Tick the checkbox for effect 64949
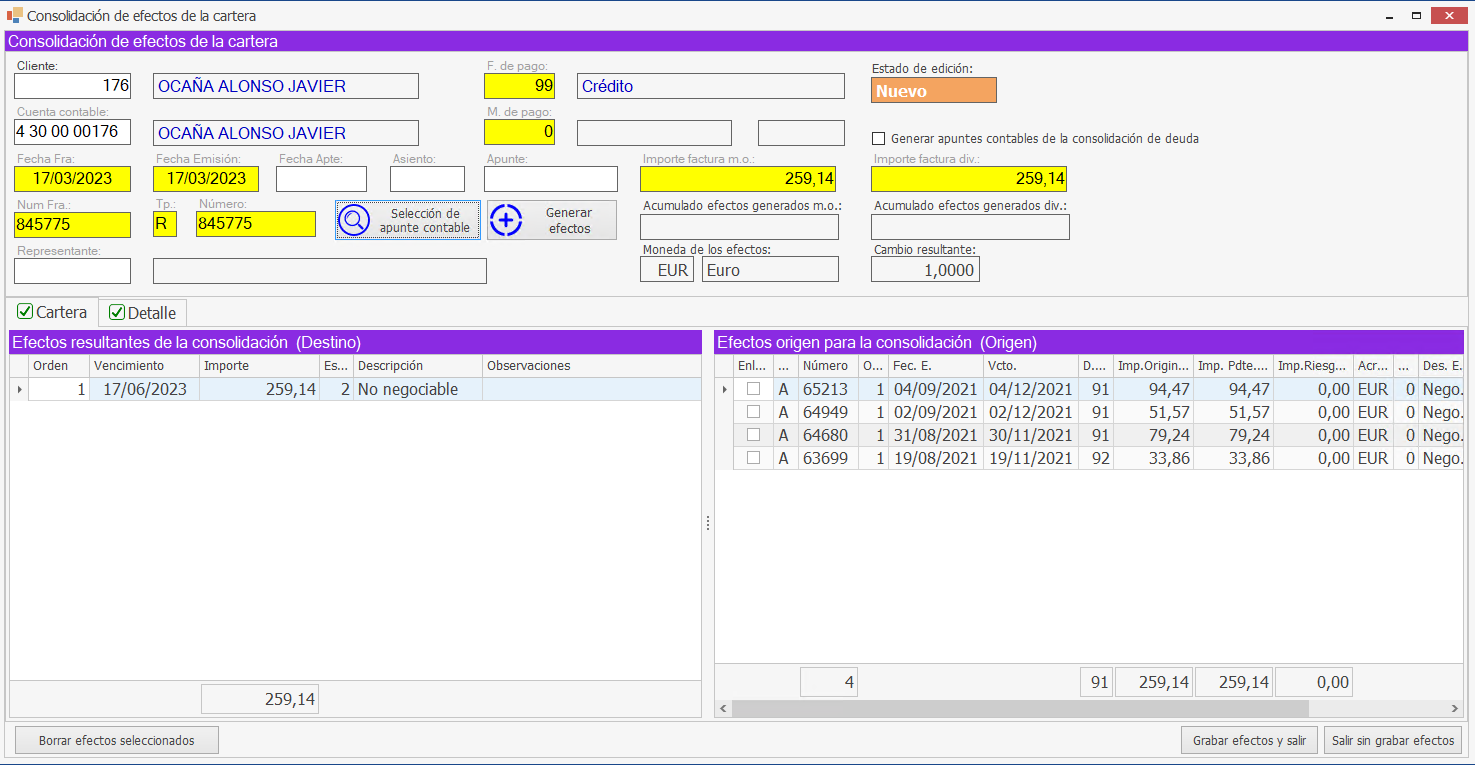The width and height of the screenshot is (1475, 765). [753, 412]
